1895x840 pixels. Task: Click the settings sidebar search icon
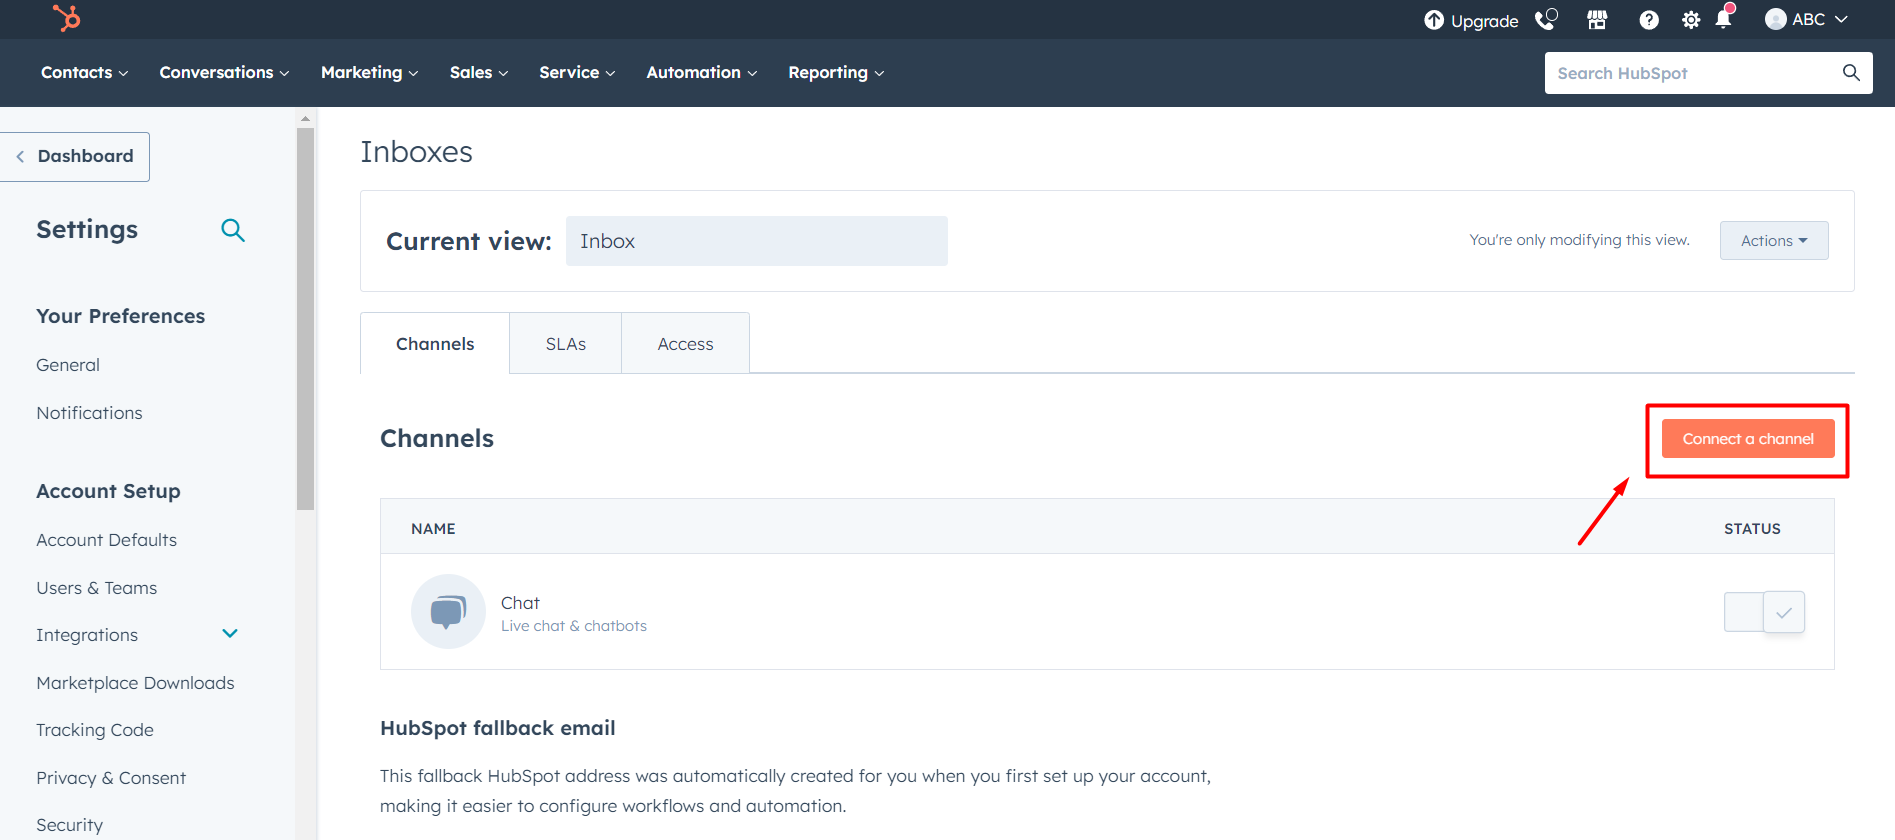[232, 230]
